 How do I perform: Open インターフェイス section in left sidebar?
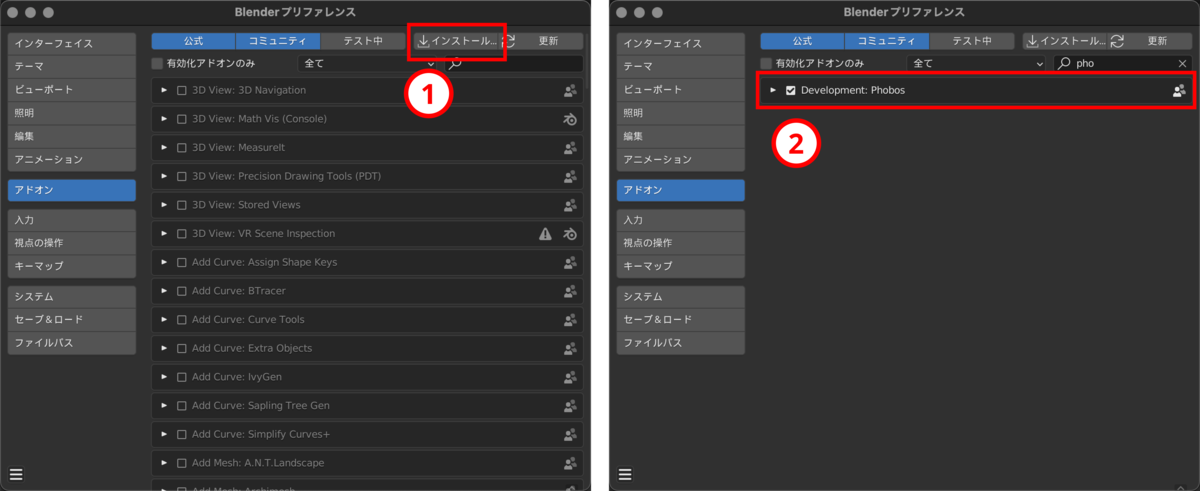(71, 44)
